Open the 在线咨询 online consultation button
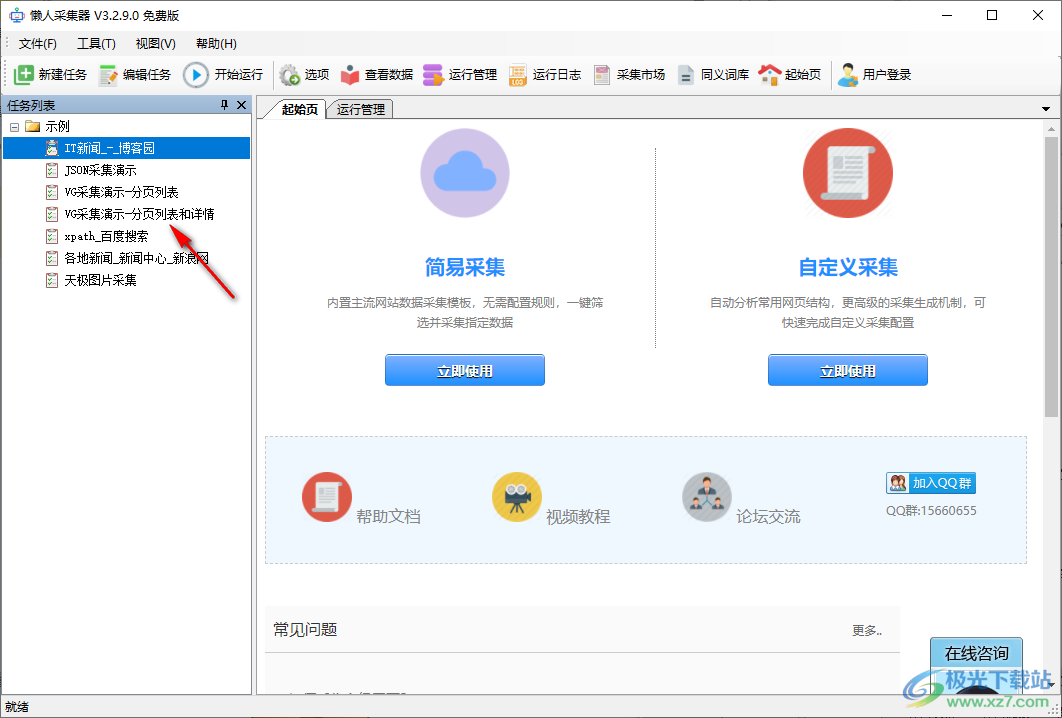The image size is (1062, 718). [x=976, y=653]
